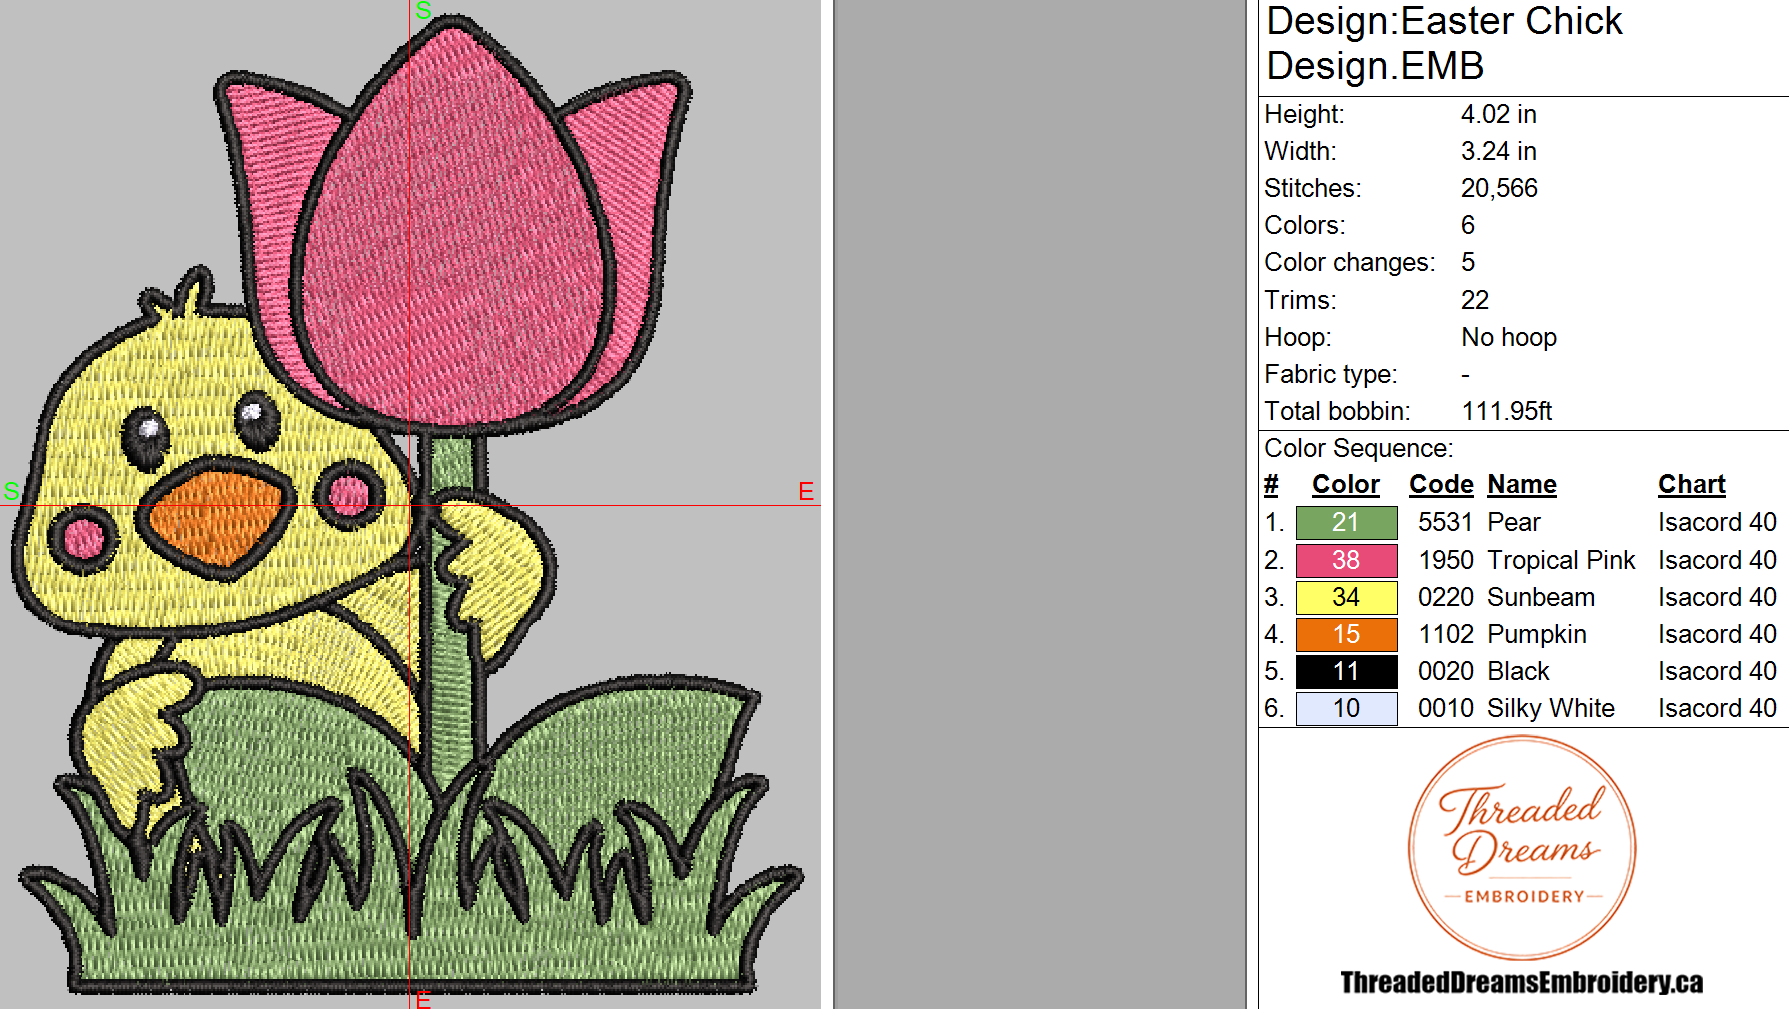
Task: Select the Pumpkin orange color swatch 15
Action: (x=1346, y=634)
